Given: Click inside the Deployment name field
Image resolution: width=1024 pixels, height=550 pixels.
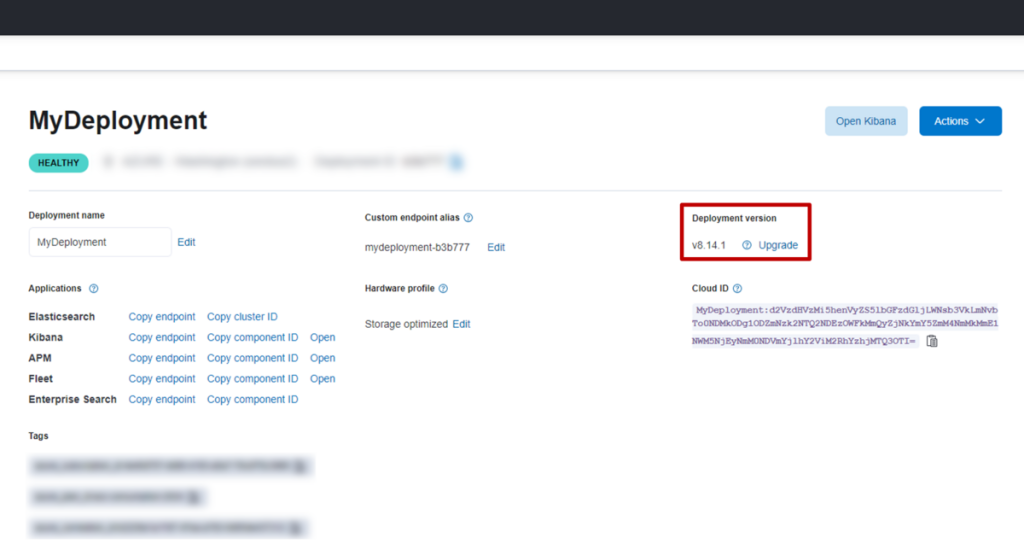Looking at the screenshot, I should click(100, 242).
